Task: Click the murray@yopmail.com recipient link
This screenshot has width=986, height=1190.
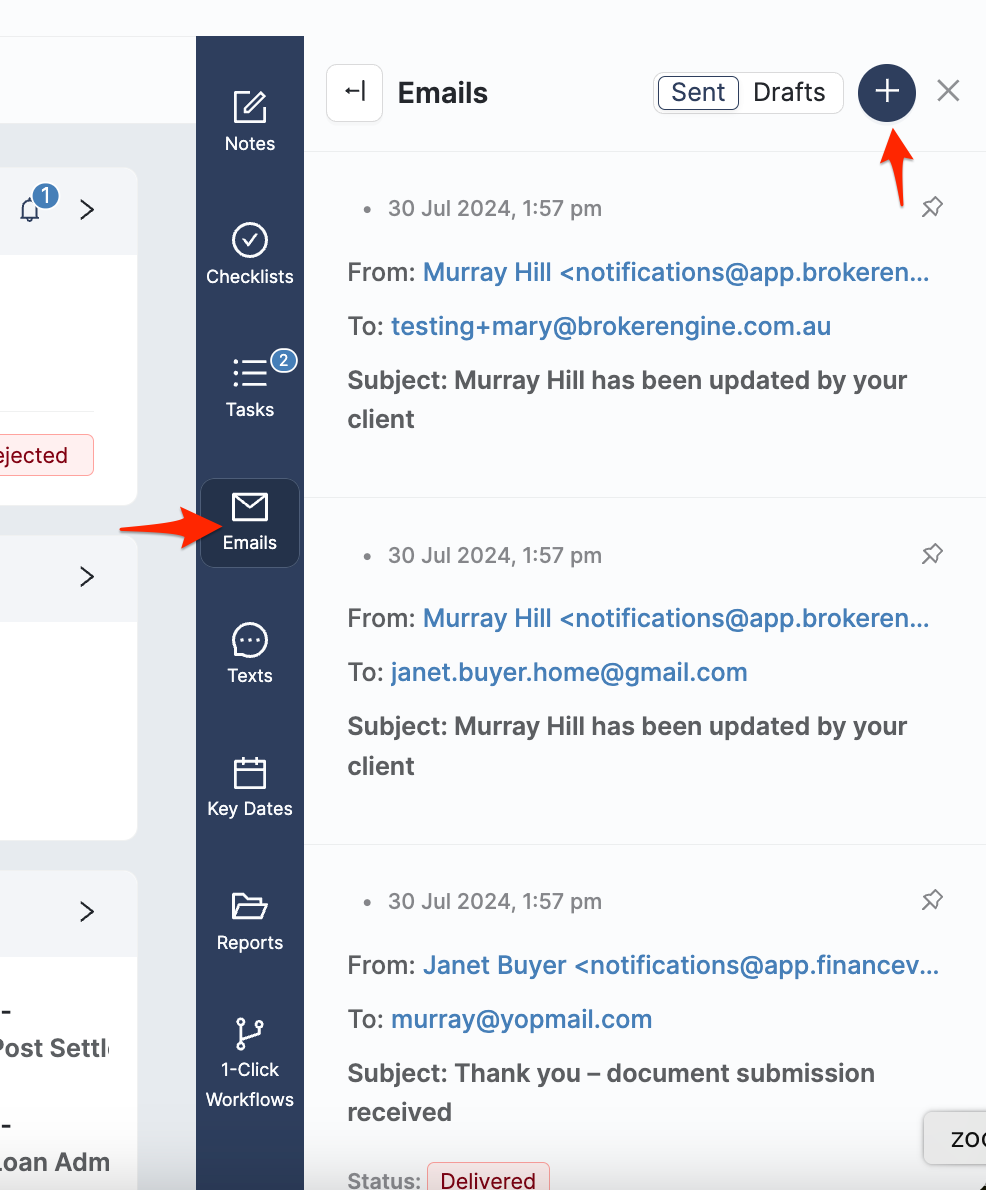Action: pos(521,1020)
